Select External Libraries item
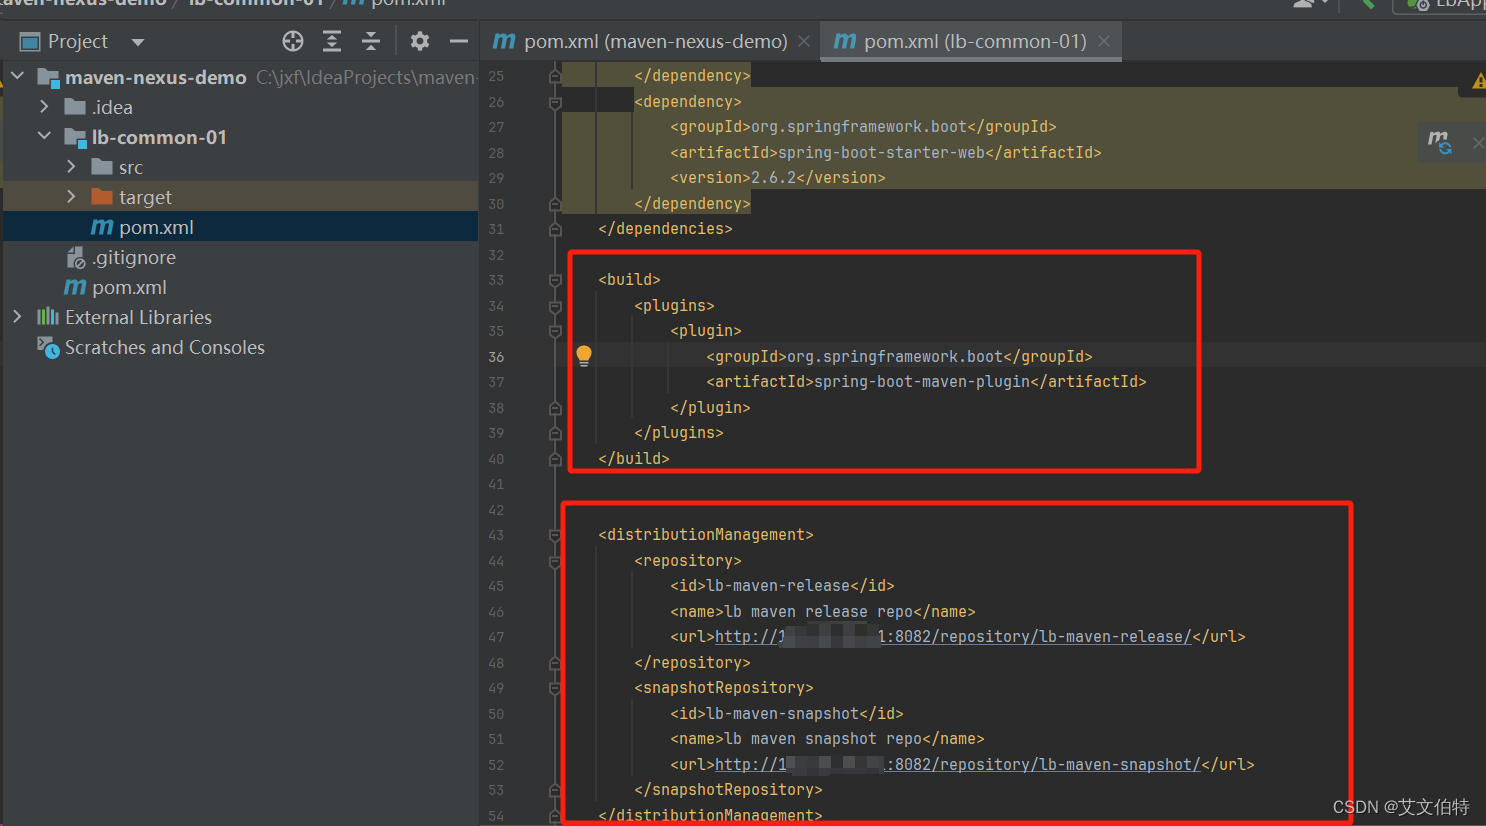Image resolution: width=1486 pixels, height=826 pixels. coord(138,317)
